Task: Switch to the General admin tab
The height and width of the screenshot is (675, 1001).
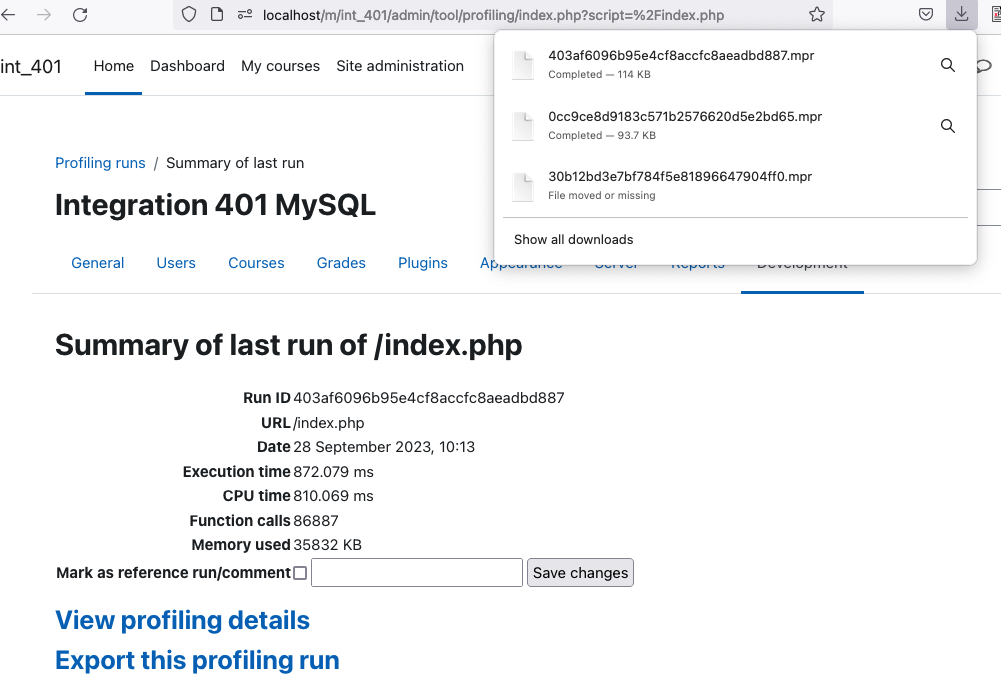Action: 98,263
